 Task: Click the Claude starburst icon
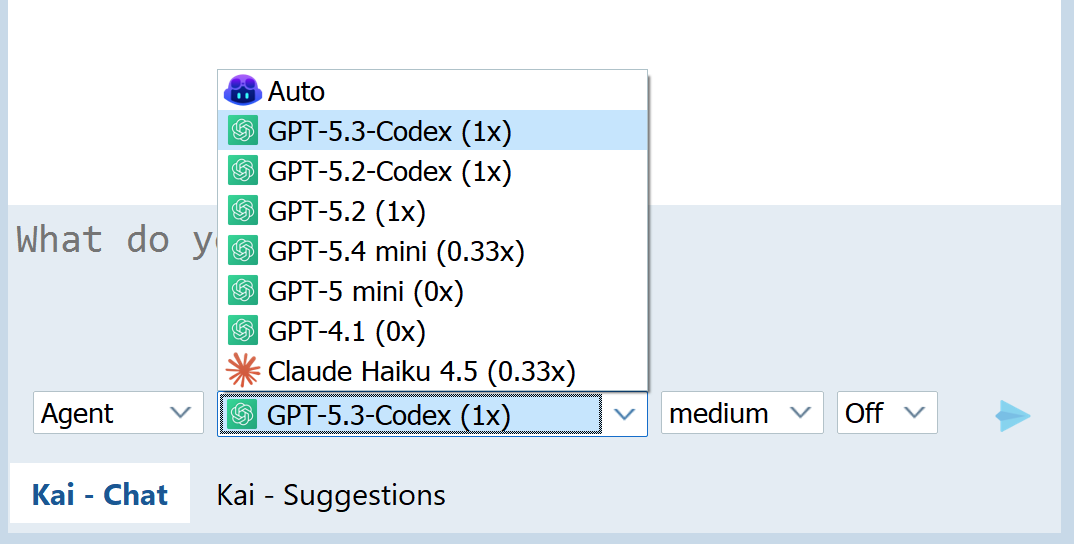pos(243,371)
